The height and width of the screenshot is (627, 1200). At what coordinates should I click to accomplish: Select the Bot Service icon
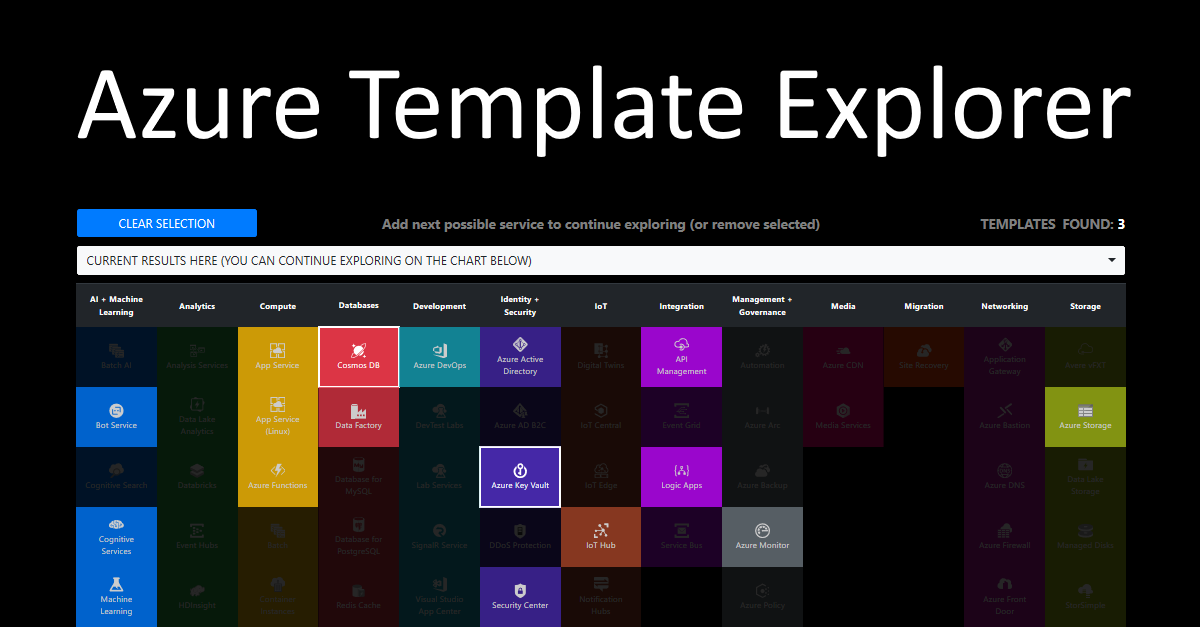click(116, 417)
